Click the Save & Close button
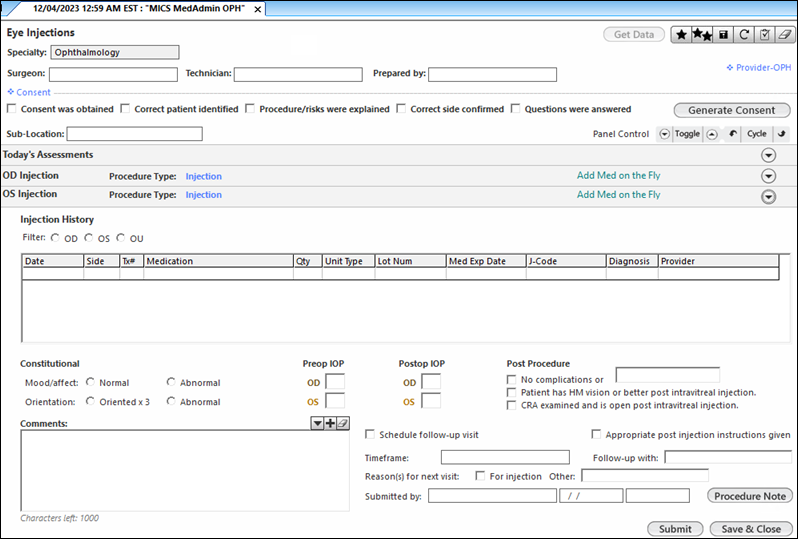Viewport: 798px width, 539px height. pyautogui.click(x=751, y=528)
